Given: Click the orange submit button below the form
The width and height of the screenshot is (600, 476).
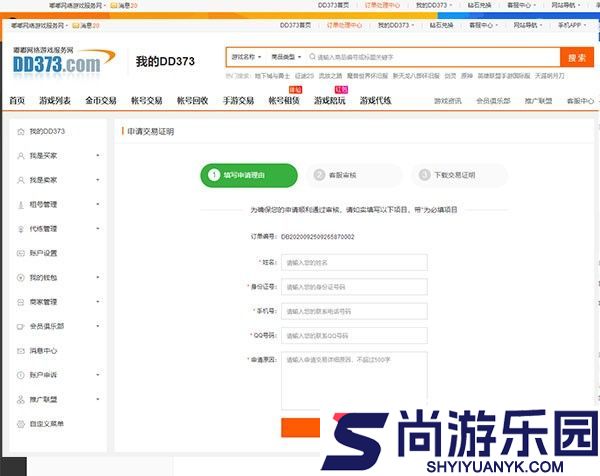Looking at the screenshot, I should [300, 427].
